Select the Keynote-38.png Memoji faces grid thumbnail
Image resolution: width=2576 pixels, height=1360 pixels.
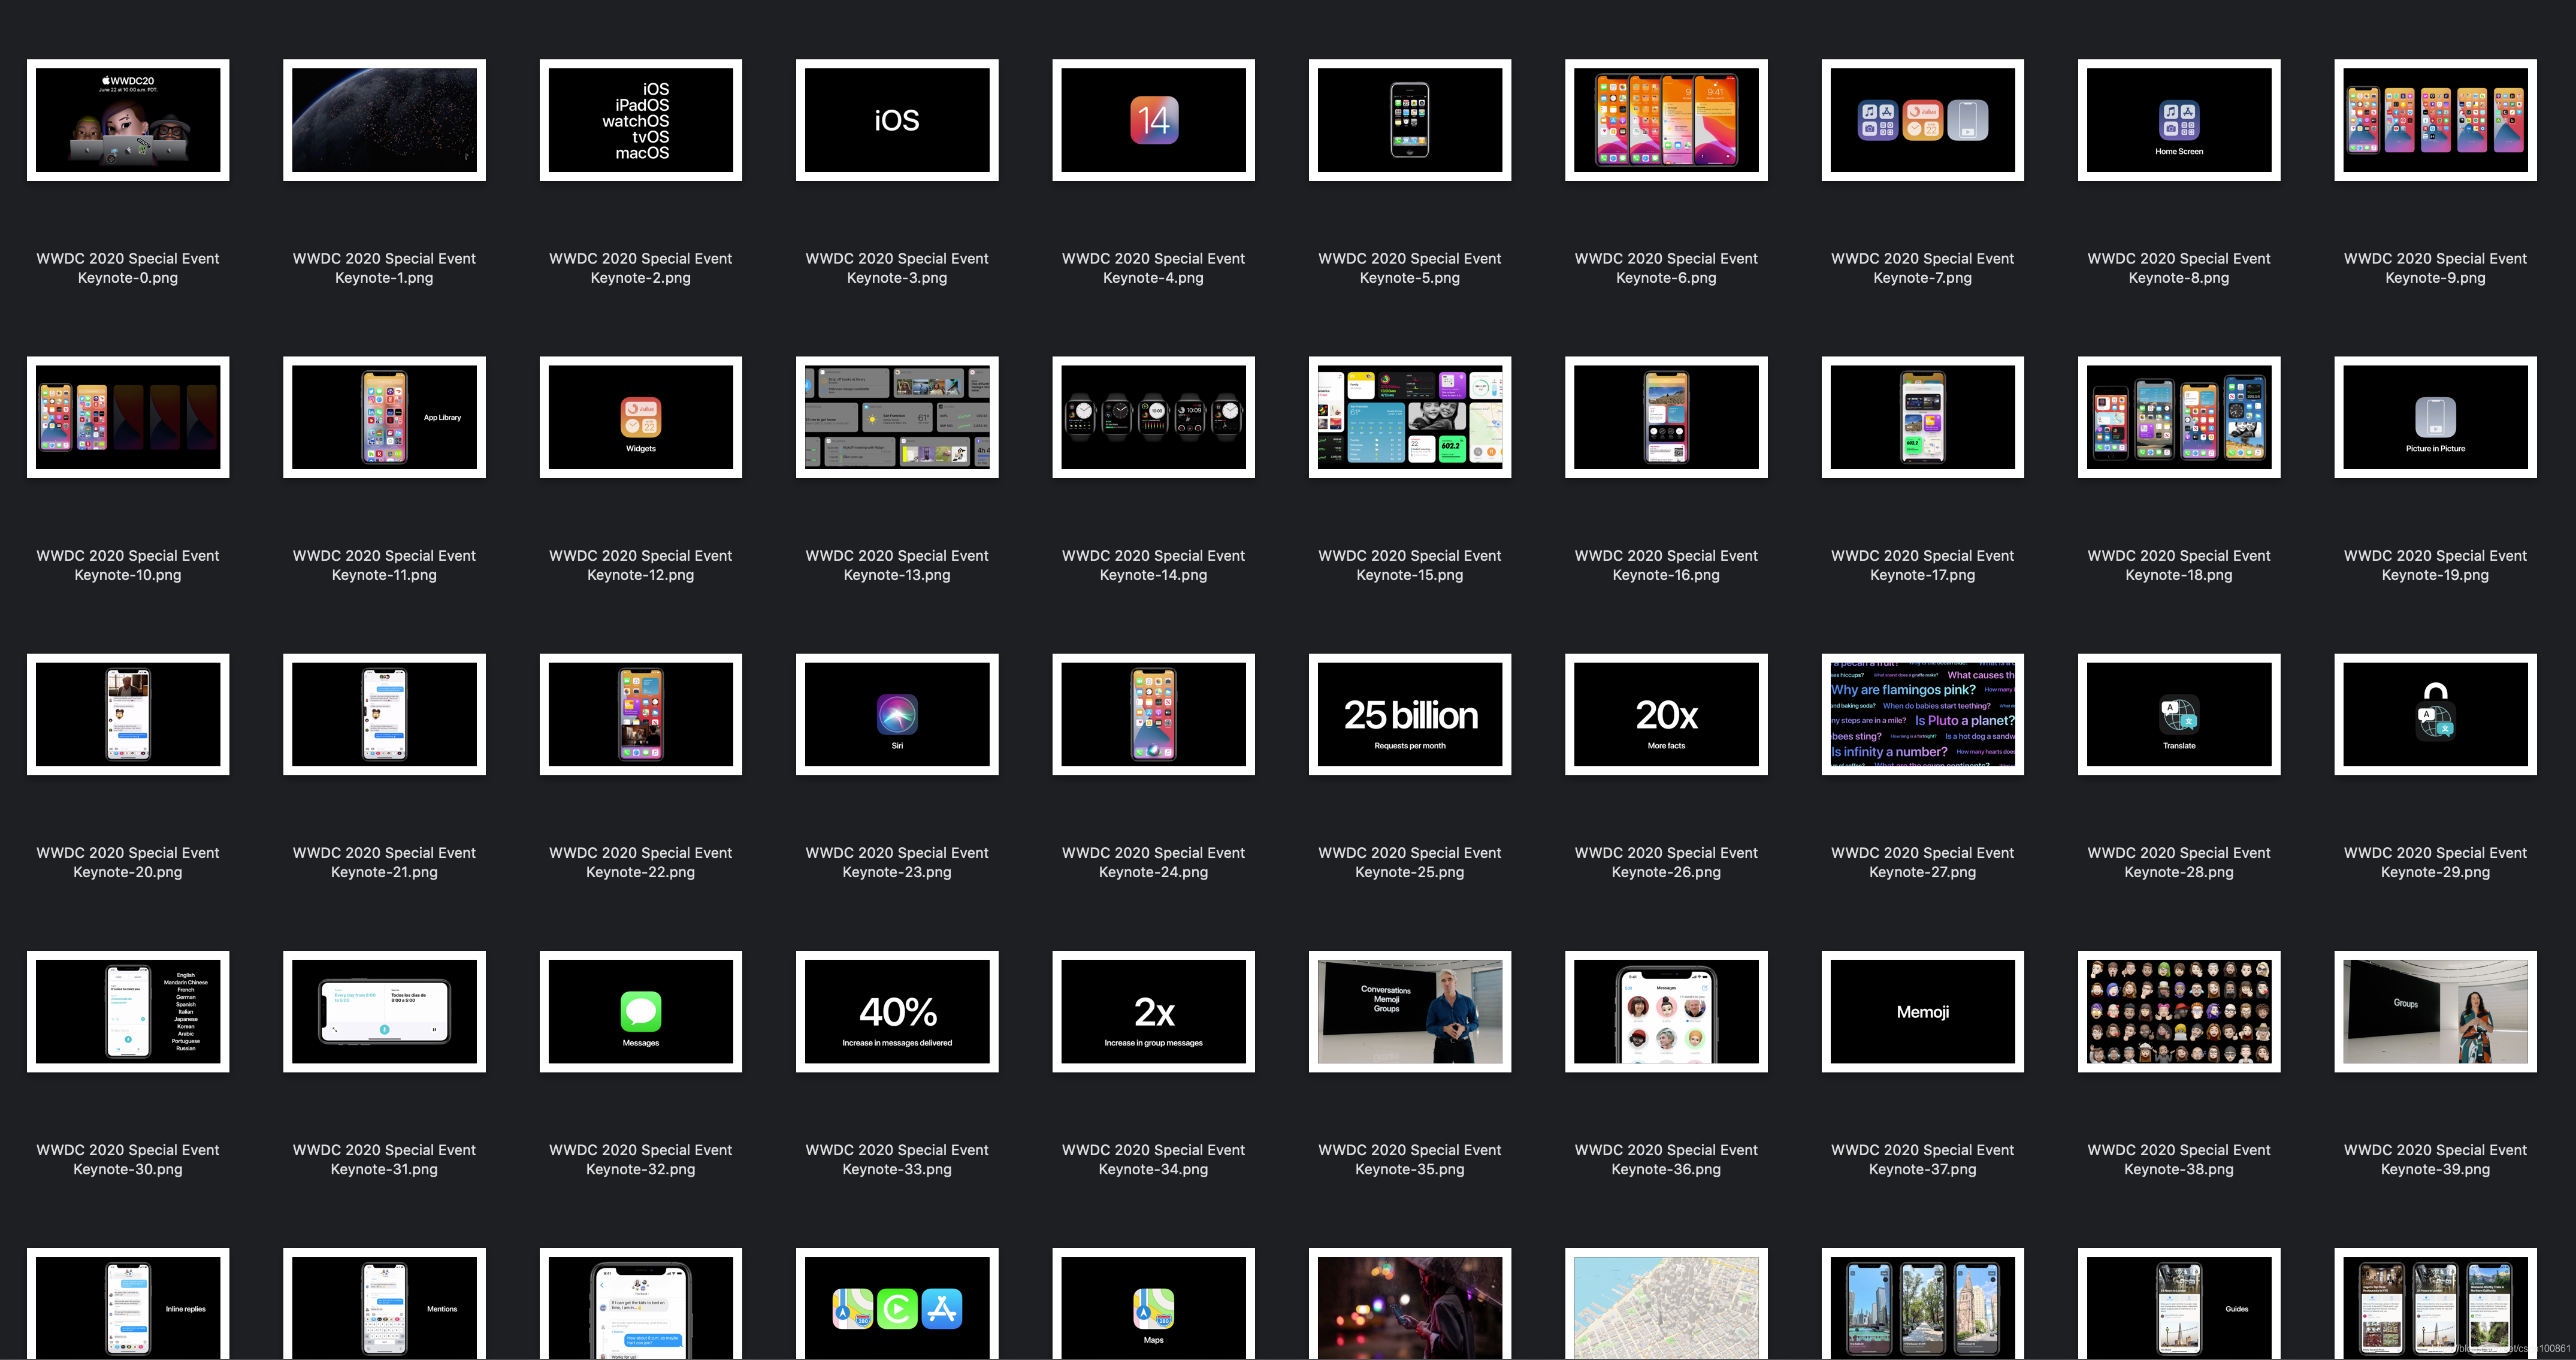[2179, 1011]
